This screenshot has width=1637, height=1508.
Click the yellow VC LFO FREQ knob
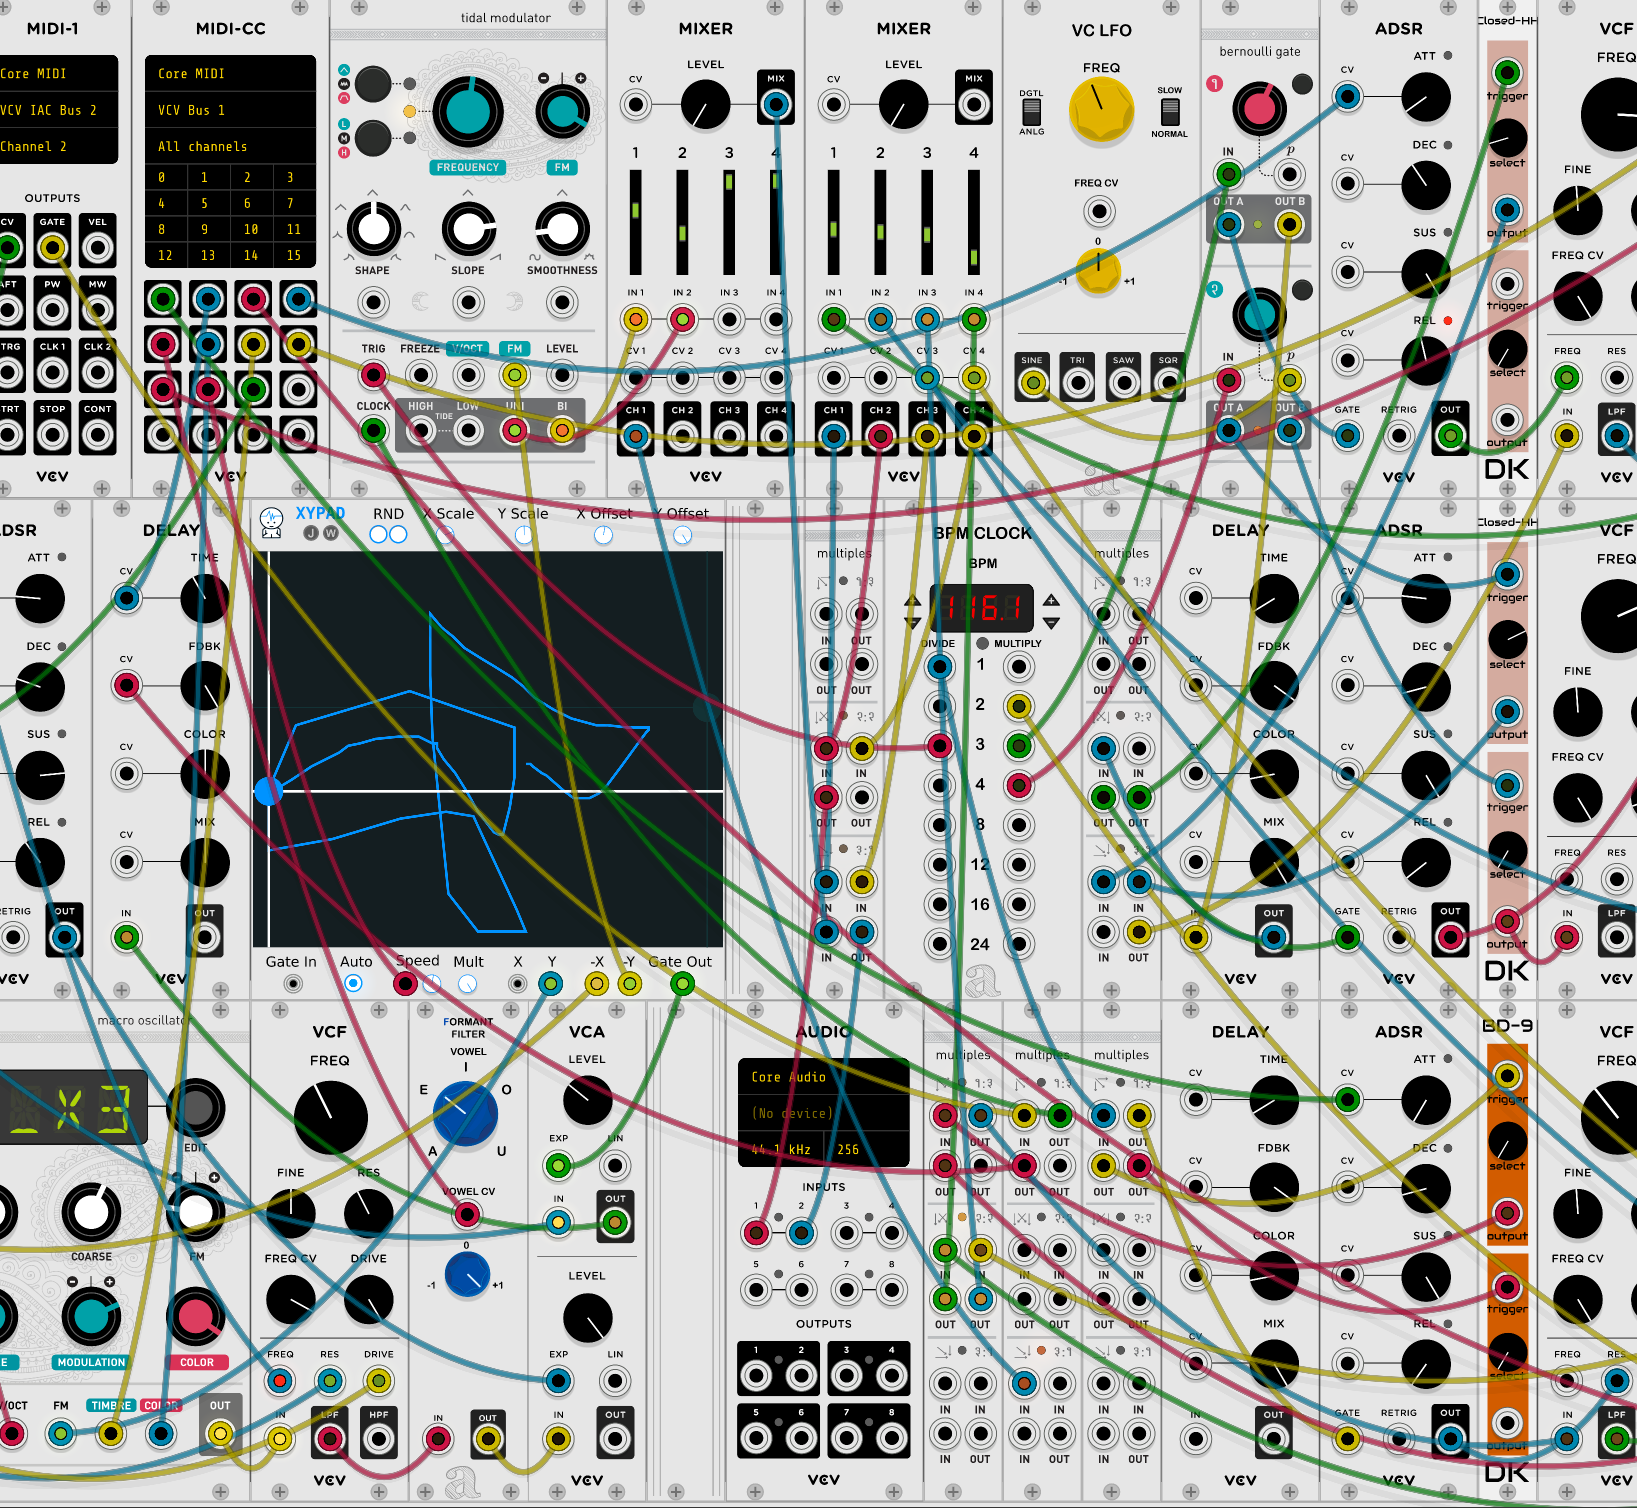click(x=1101, y=110)
